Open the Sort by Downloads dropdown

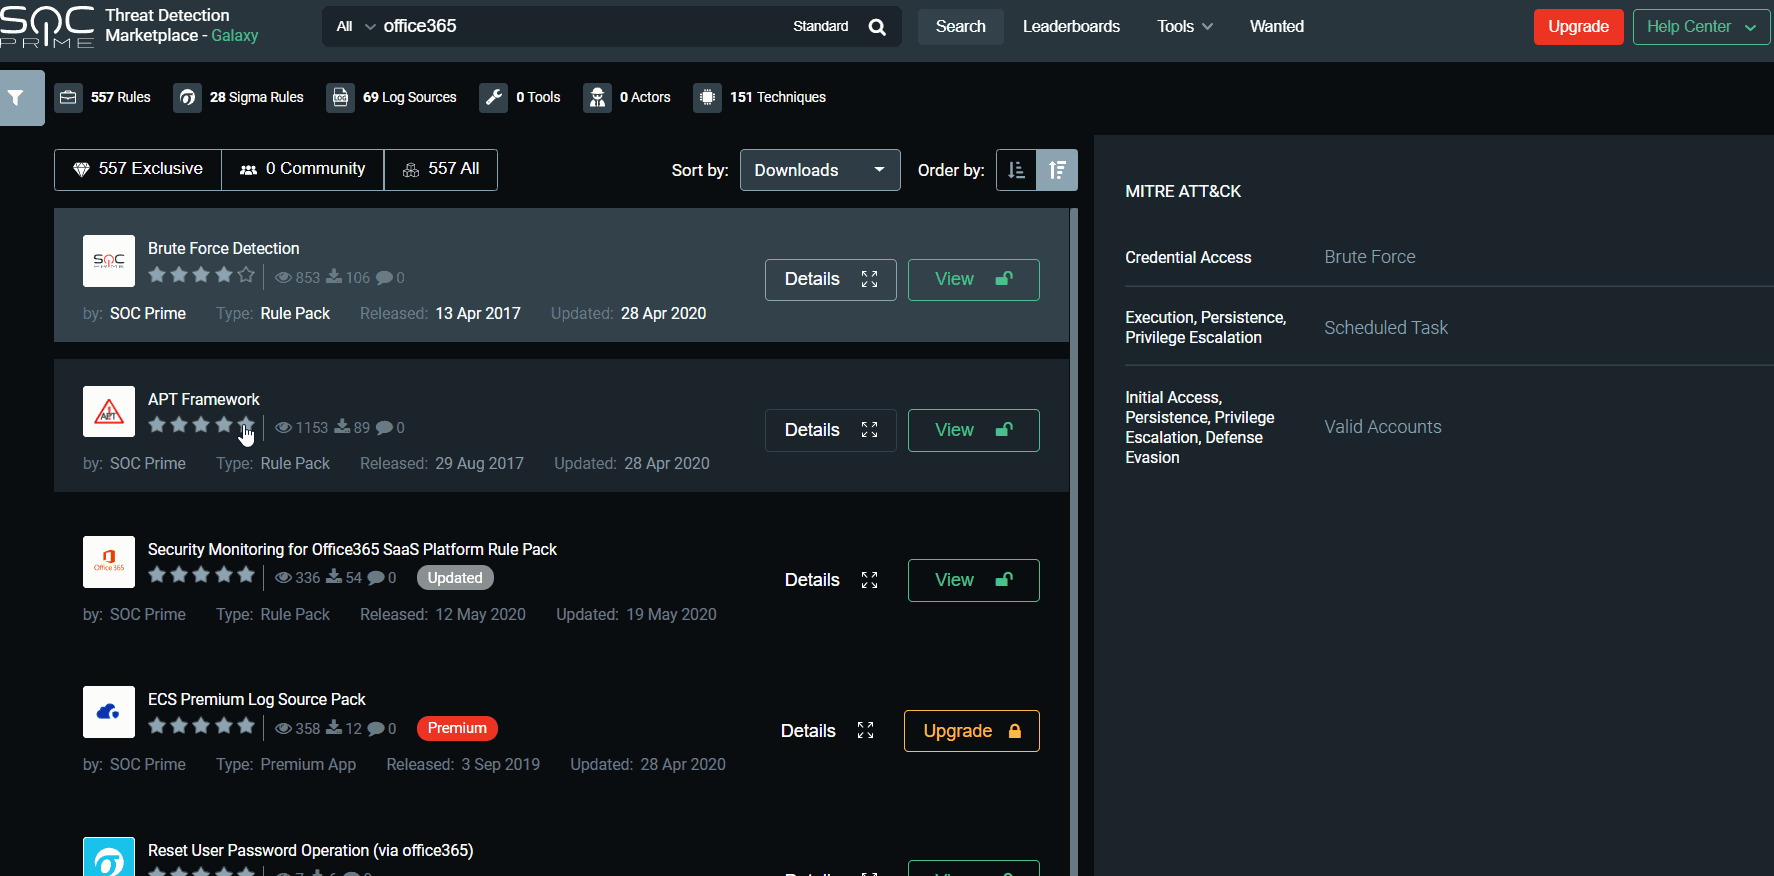pos(820,170)
